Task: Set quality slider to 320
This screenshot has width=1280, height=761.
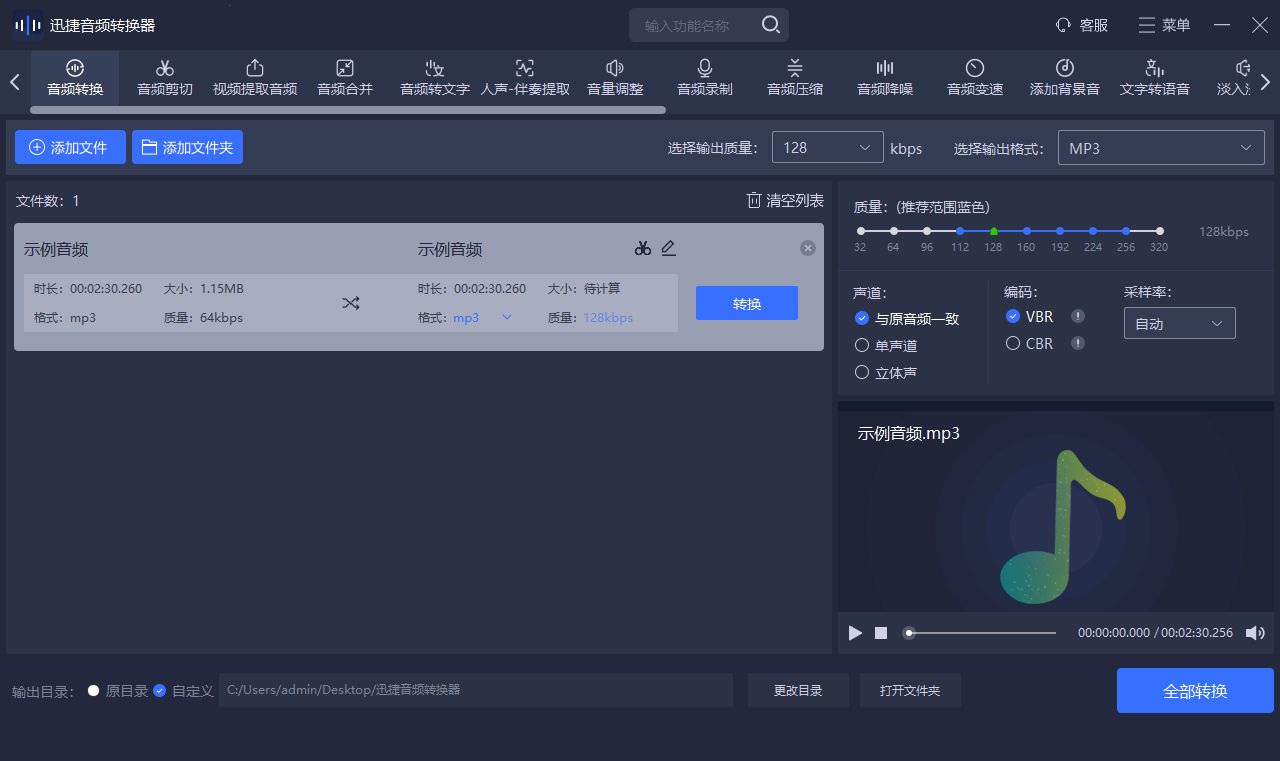Action: point(1159,231)
